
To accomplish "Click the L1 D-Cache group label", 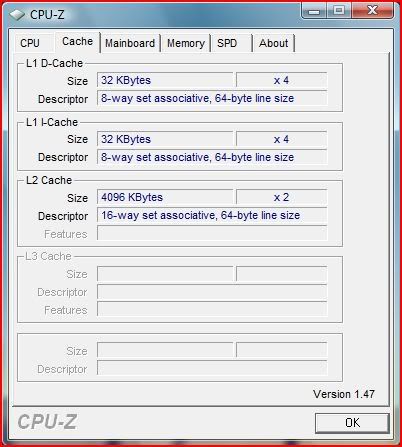I will 54,63.
